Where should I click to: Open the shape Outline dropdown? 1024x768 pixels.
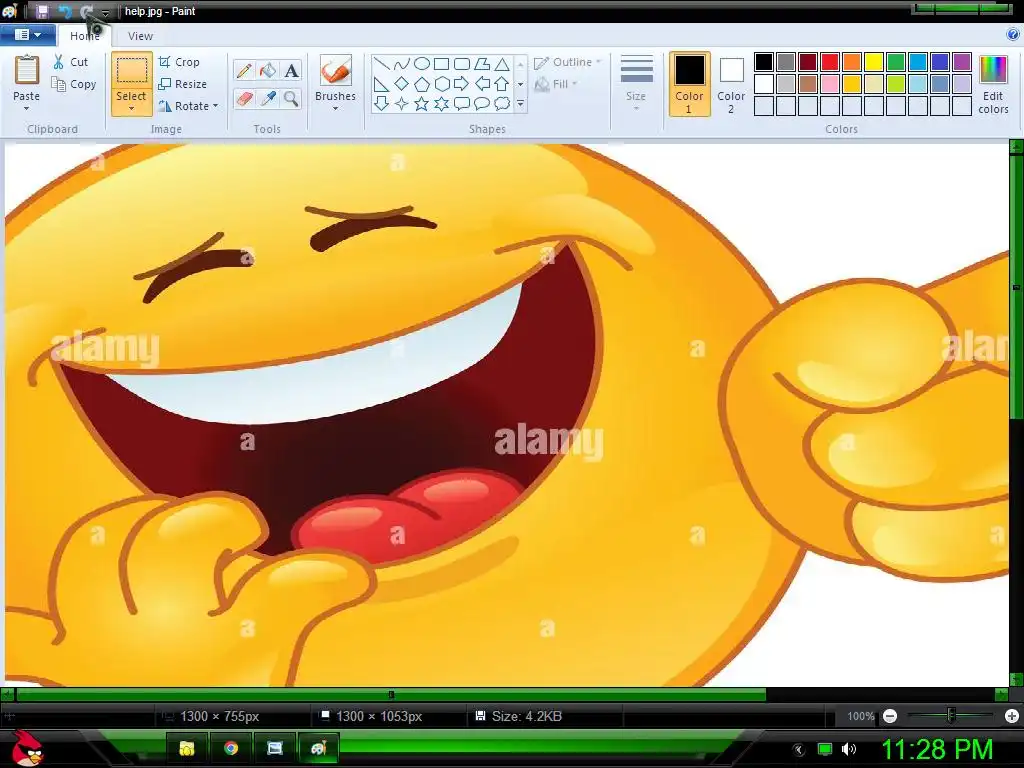coord(567,62)
